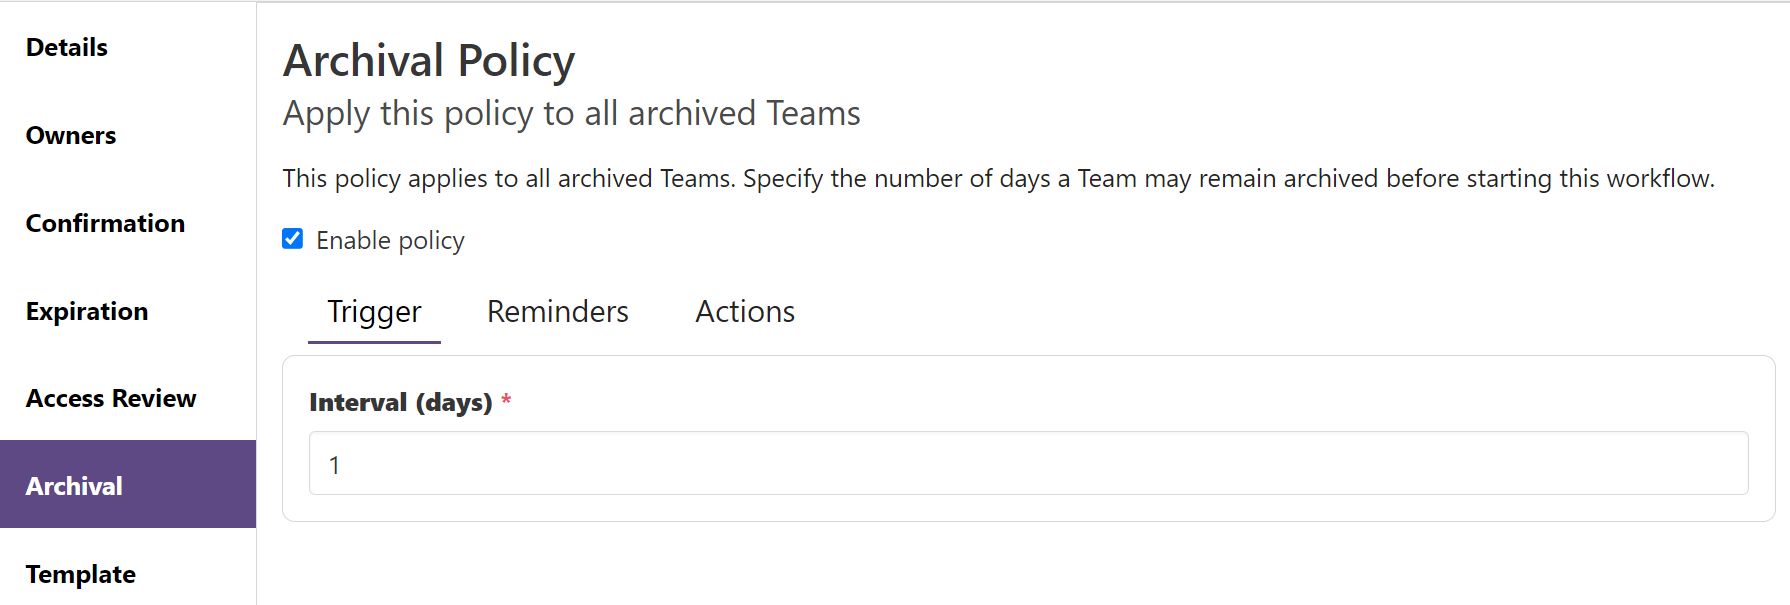Image resolution: width=1790 pixels, height=605 pixels.
Task: Click the Interval (days) label
Action: [400, 402]
